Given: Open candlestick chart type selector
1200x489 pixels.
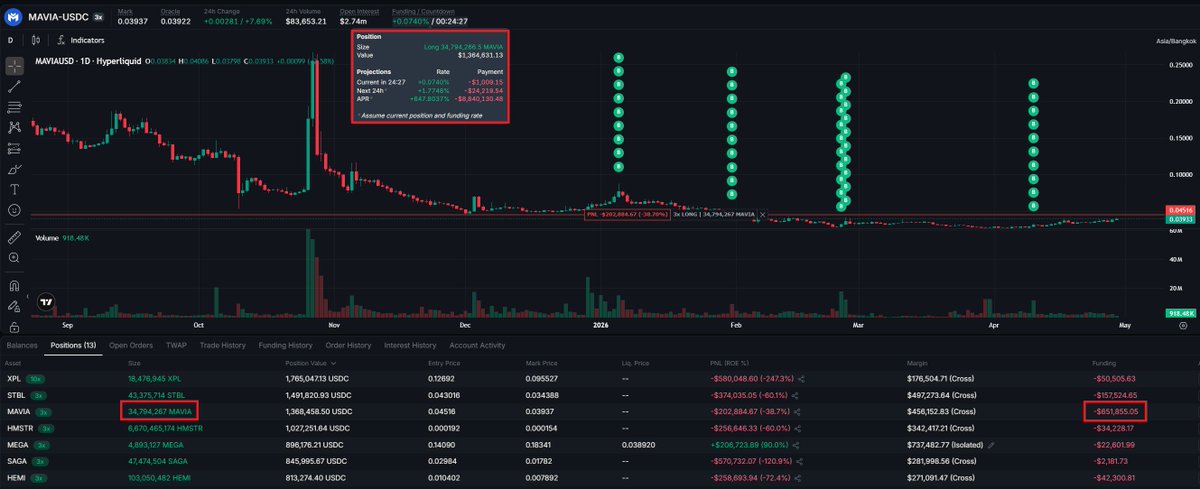Looking at the screenshot, I should [36, 40].
